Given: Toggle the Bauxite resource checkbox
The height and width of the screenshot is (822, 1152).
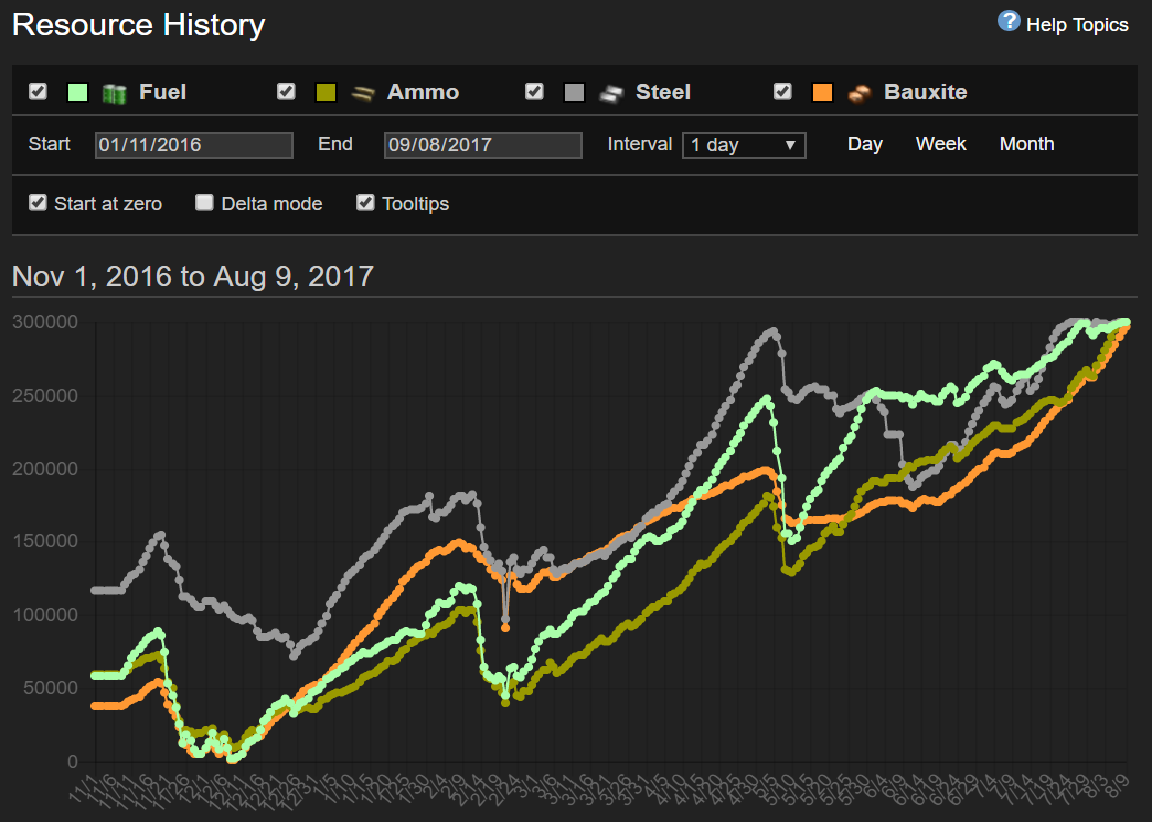Looking at the screenshot, I should click(783, 92).
